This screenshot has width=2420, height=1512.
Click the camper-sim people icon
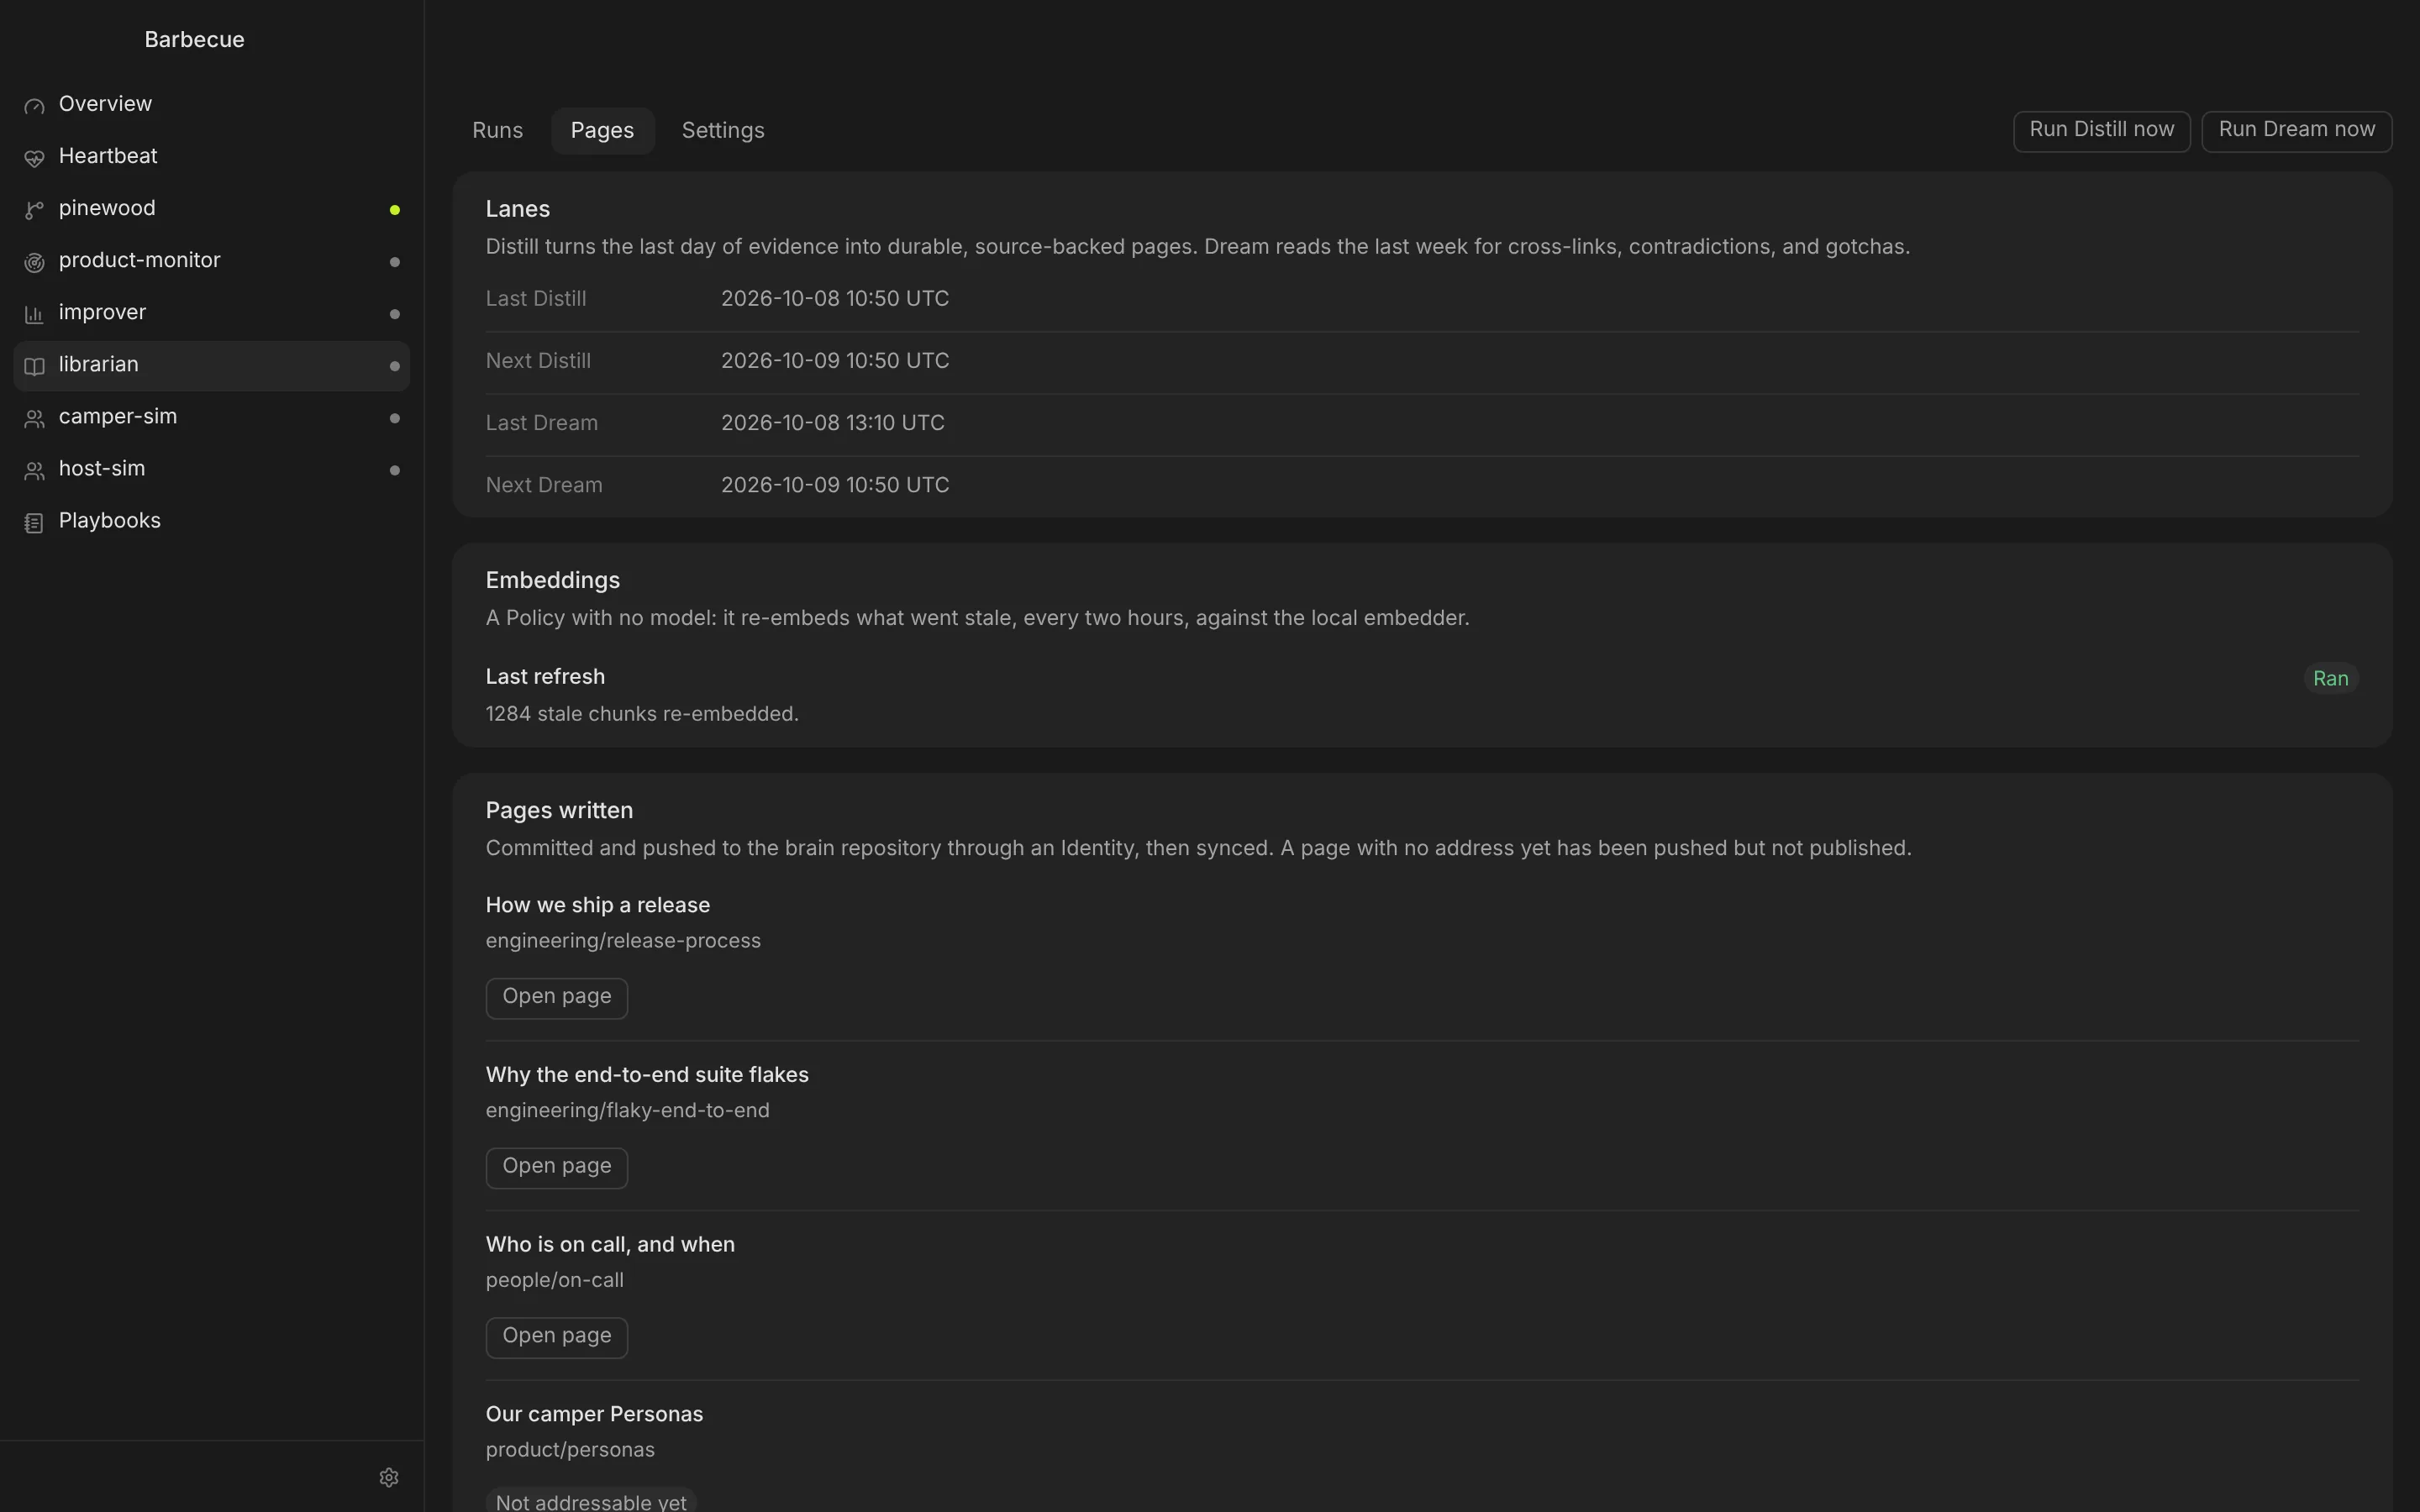point(34,418)
